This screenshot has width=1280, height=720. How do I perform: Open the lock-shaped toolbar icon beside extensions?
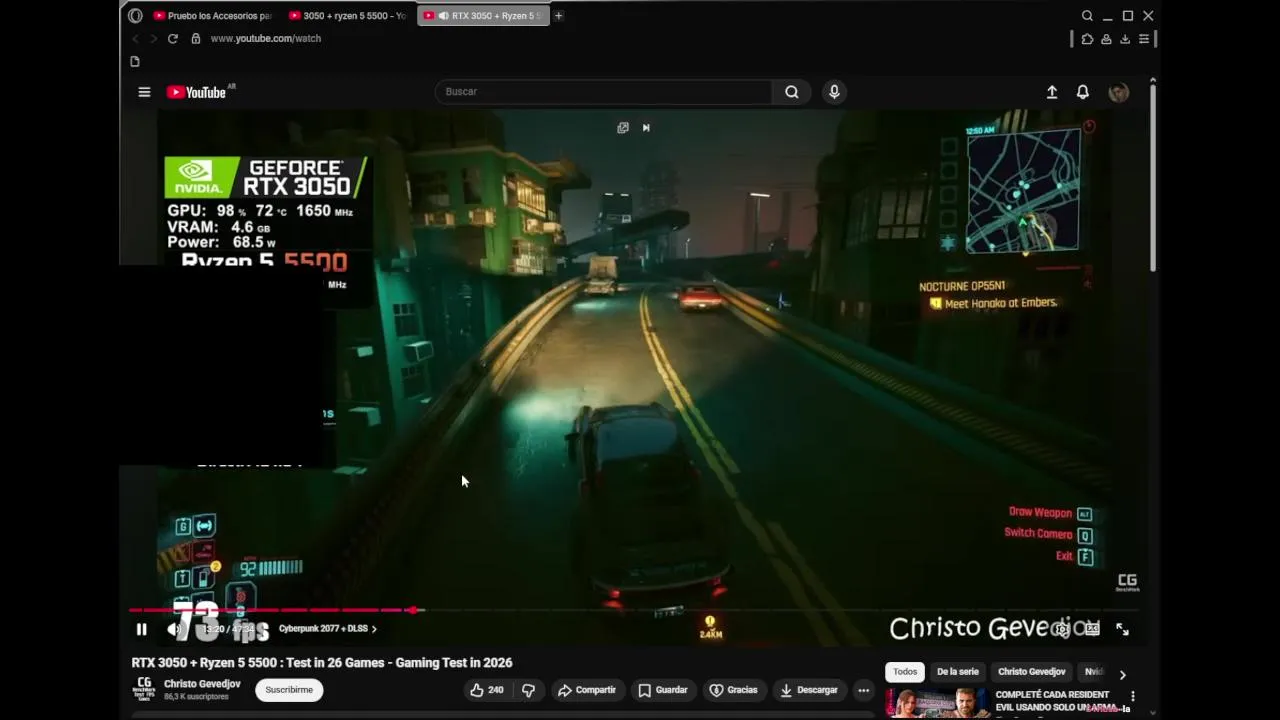pos(1106,39)
